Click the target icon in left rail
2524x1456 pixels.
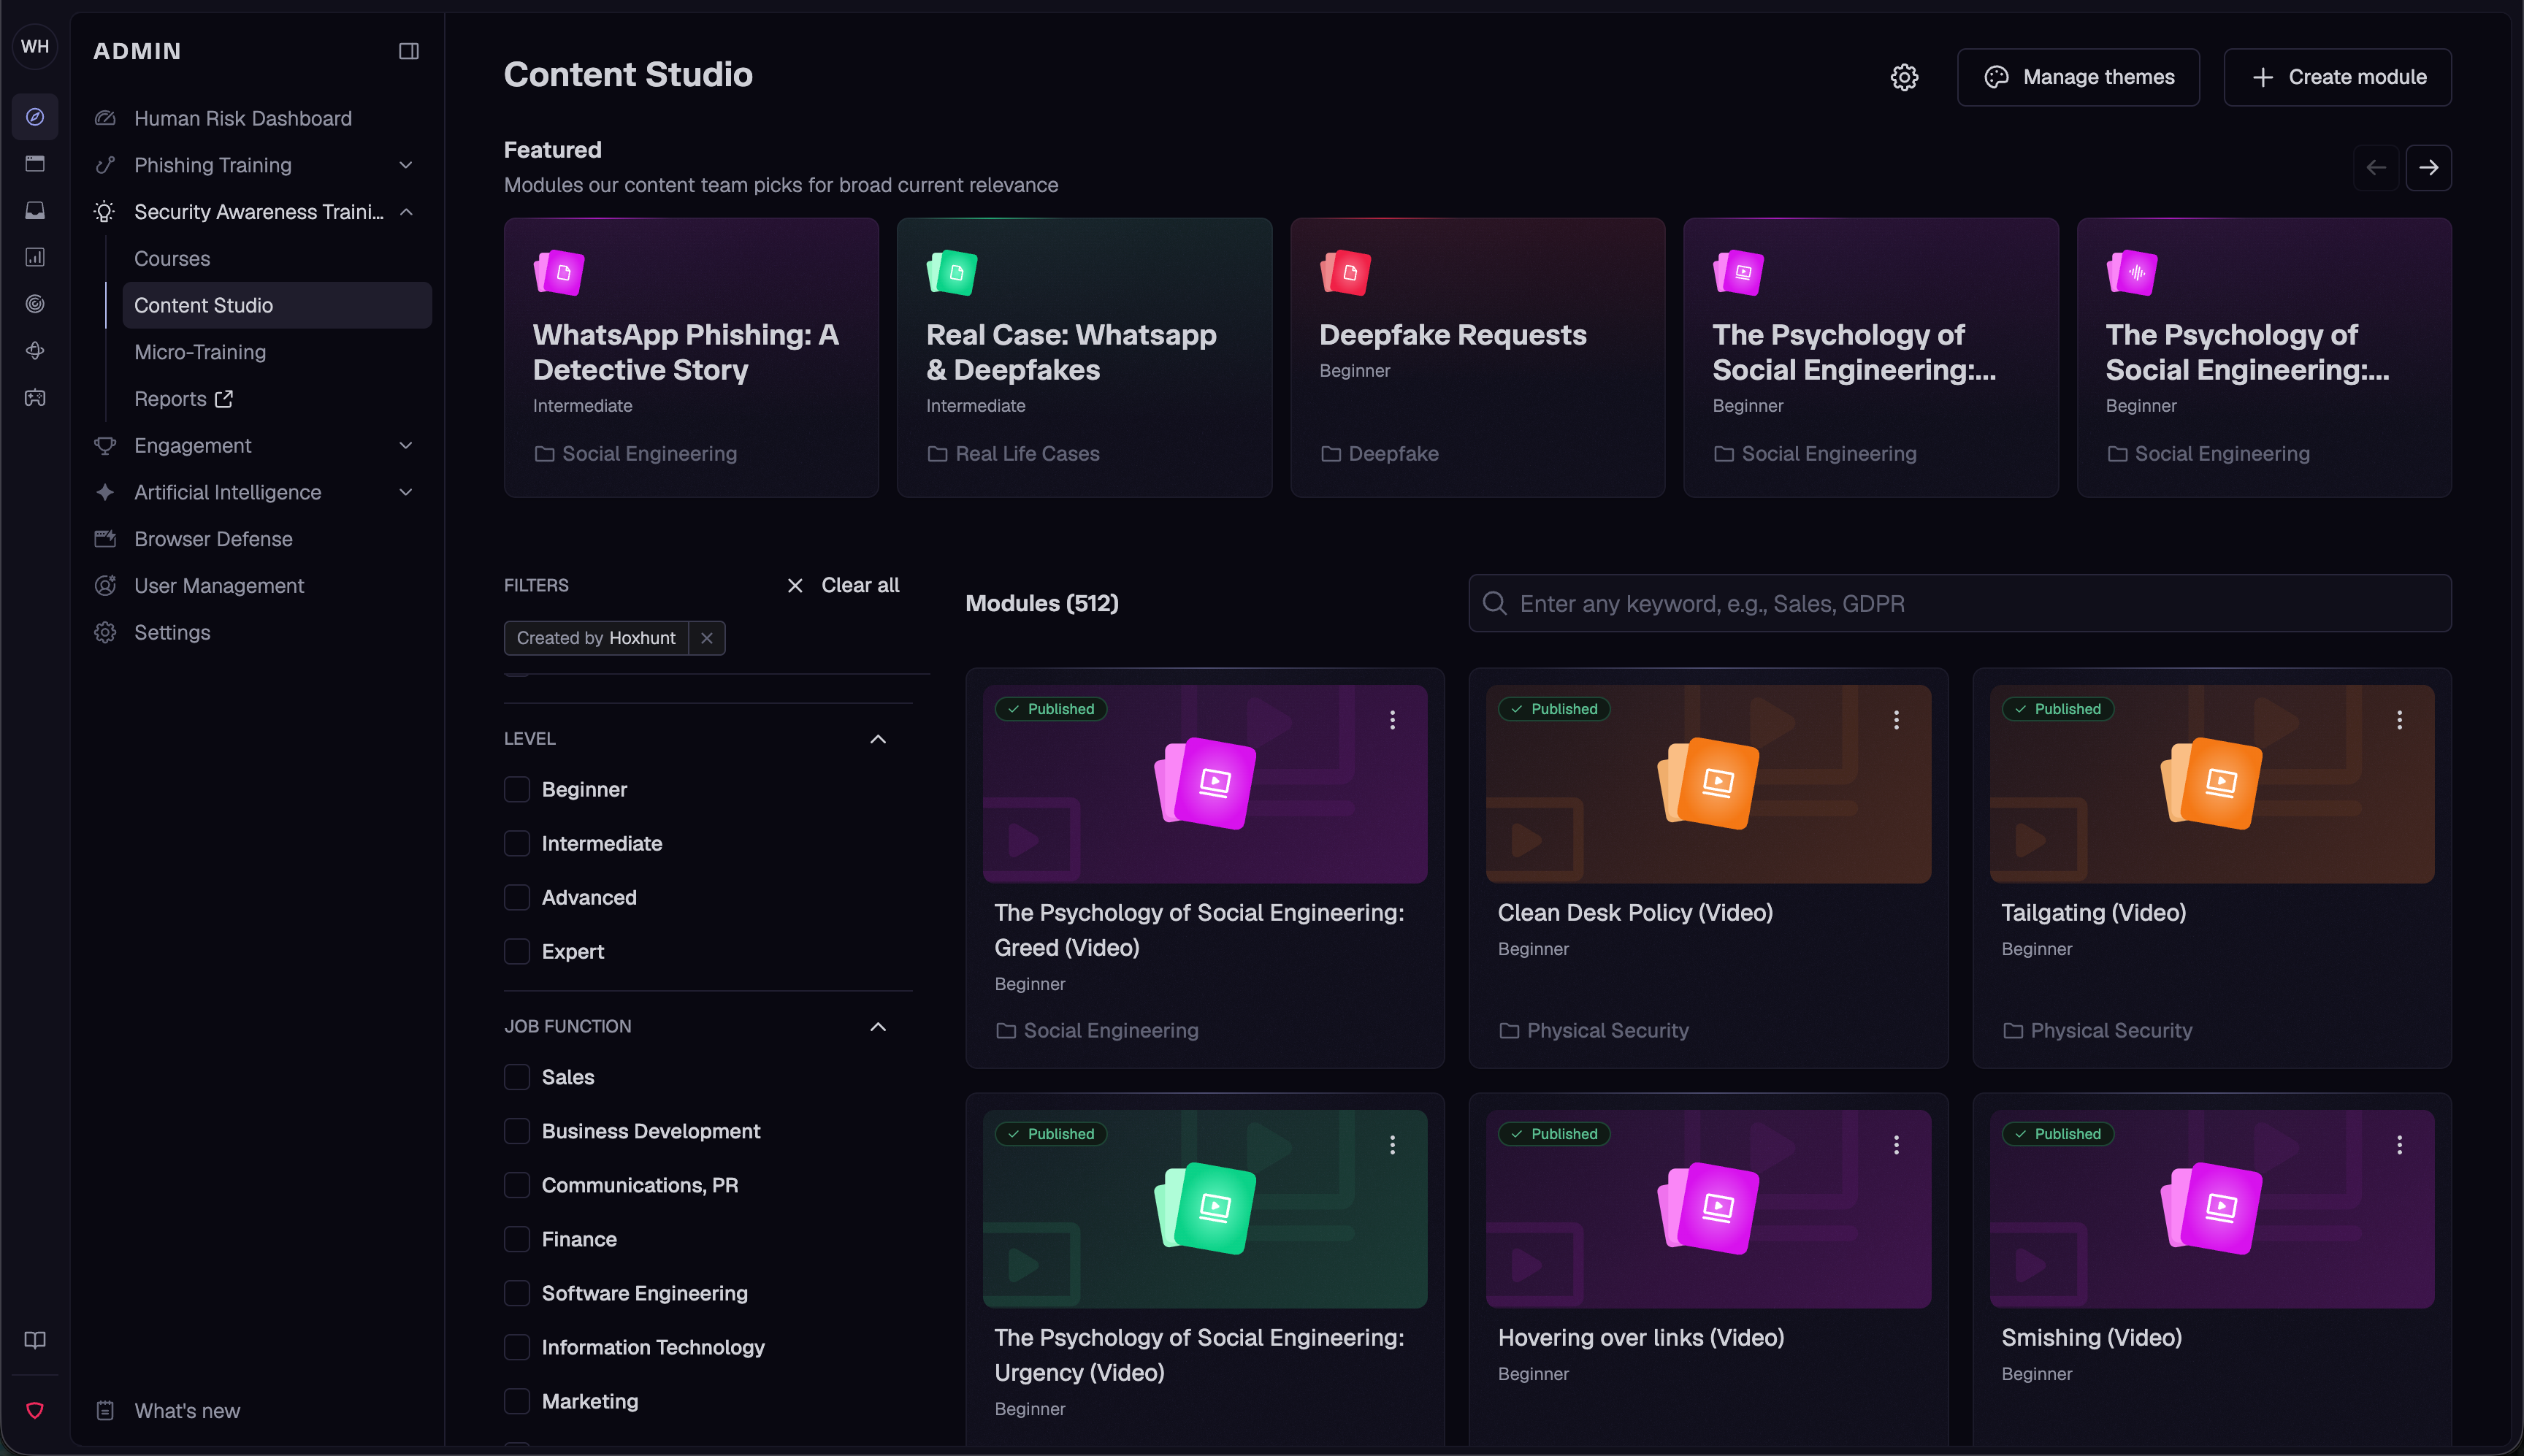[x=35, y=304]
